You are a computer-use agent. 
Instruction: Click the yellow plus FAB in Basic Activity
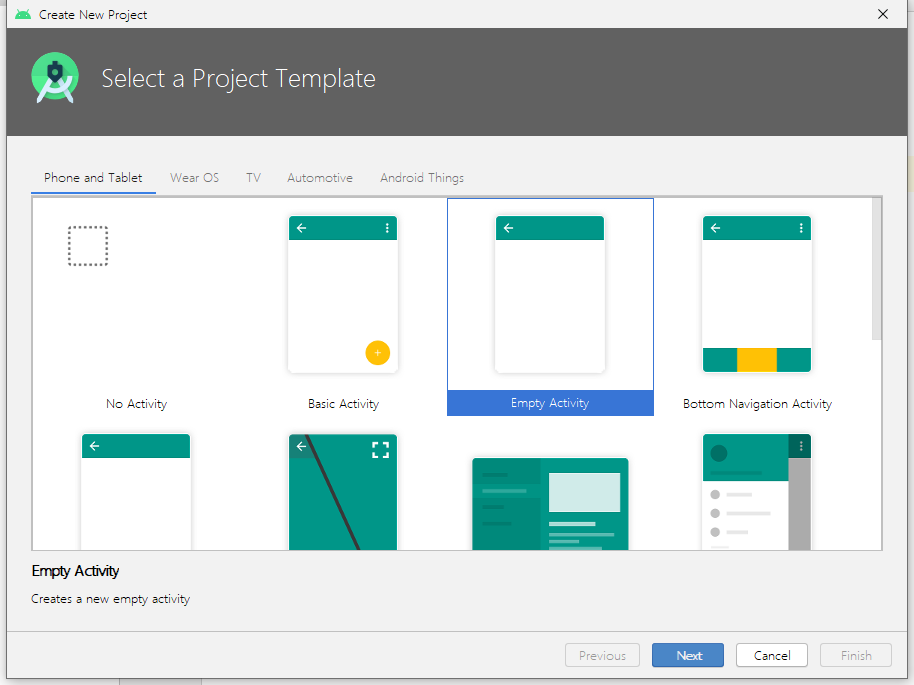378,353
